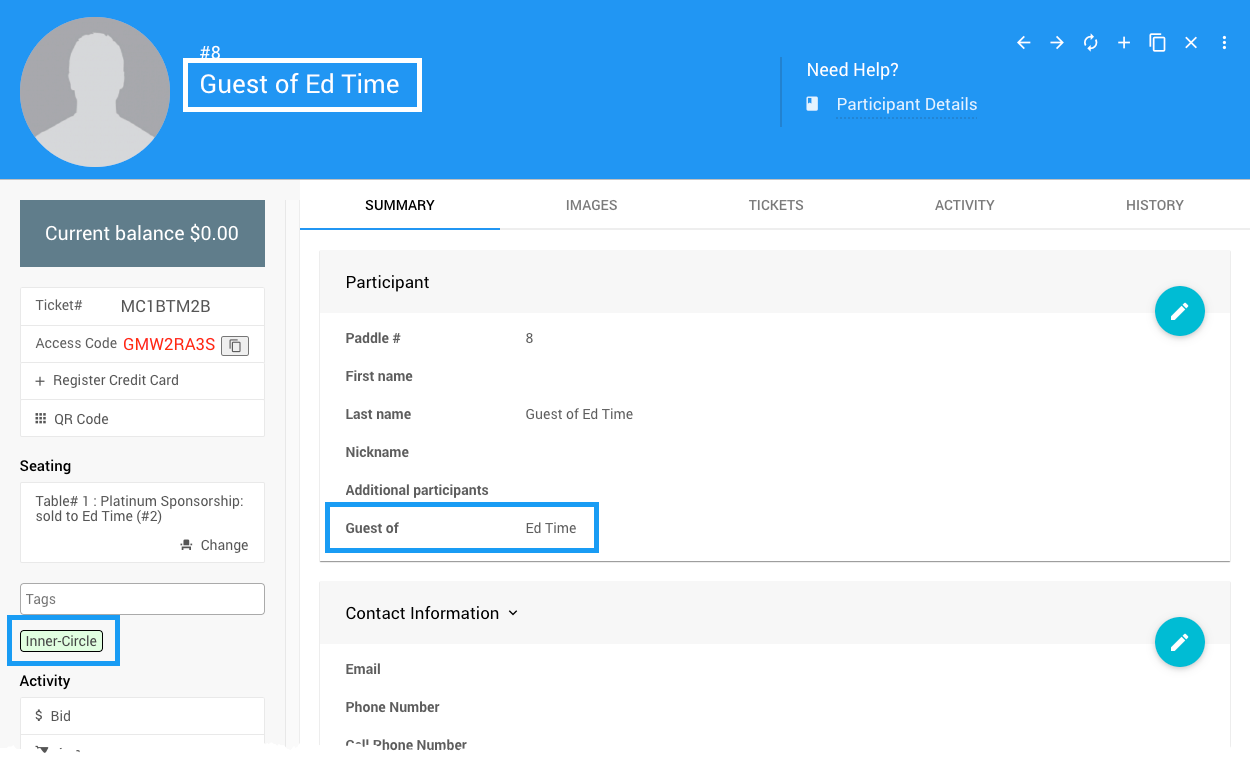Collapse the Contact Information section chevron
The image size is (1250, 778).
click(x=513, y=613)
